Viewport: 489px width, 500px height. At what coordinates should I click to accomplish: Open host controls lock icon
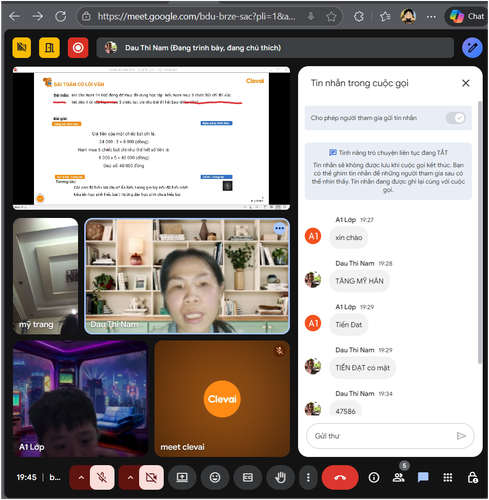[x=473, y=477]
